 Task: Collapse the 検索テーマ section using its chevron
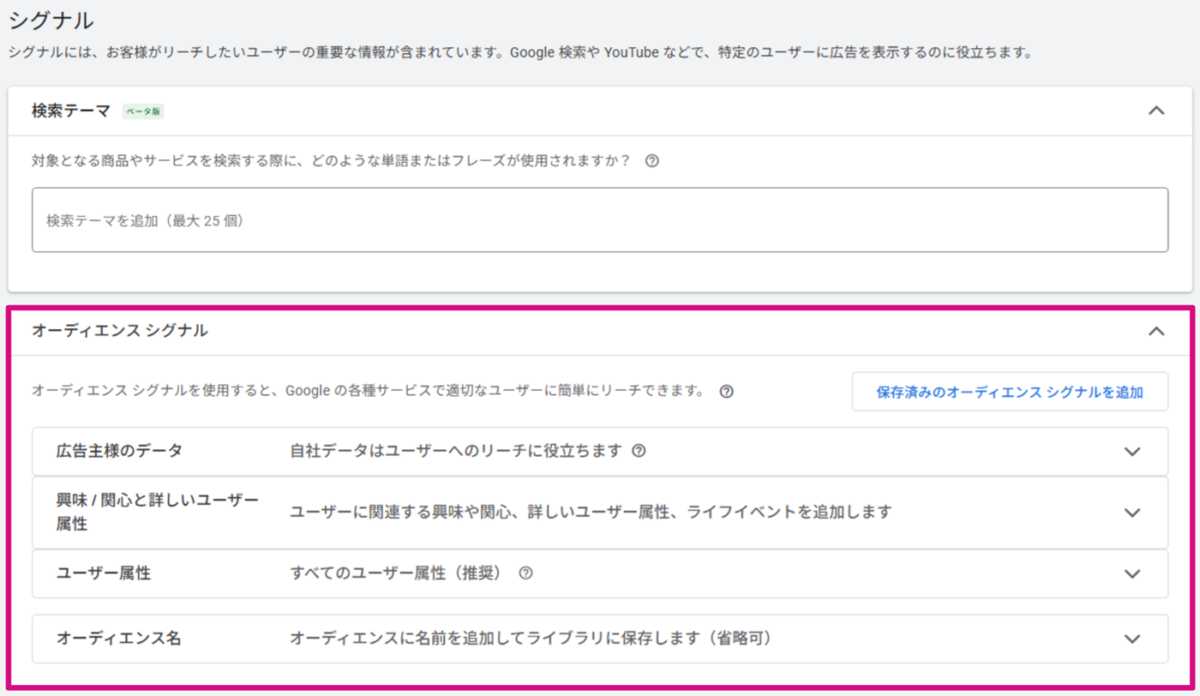click(1156, 111)
